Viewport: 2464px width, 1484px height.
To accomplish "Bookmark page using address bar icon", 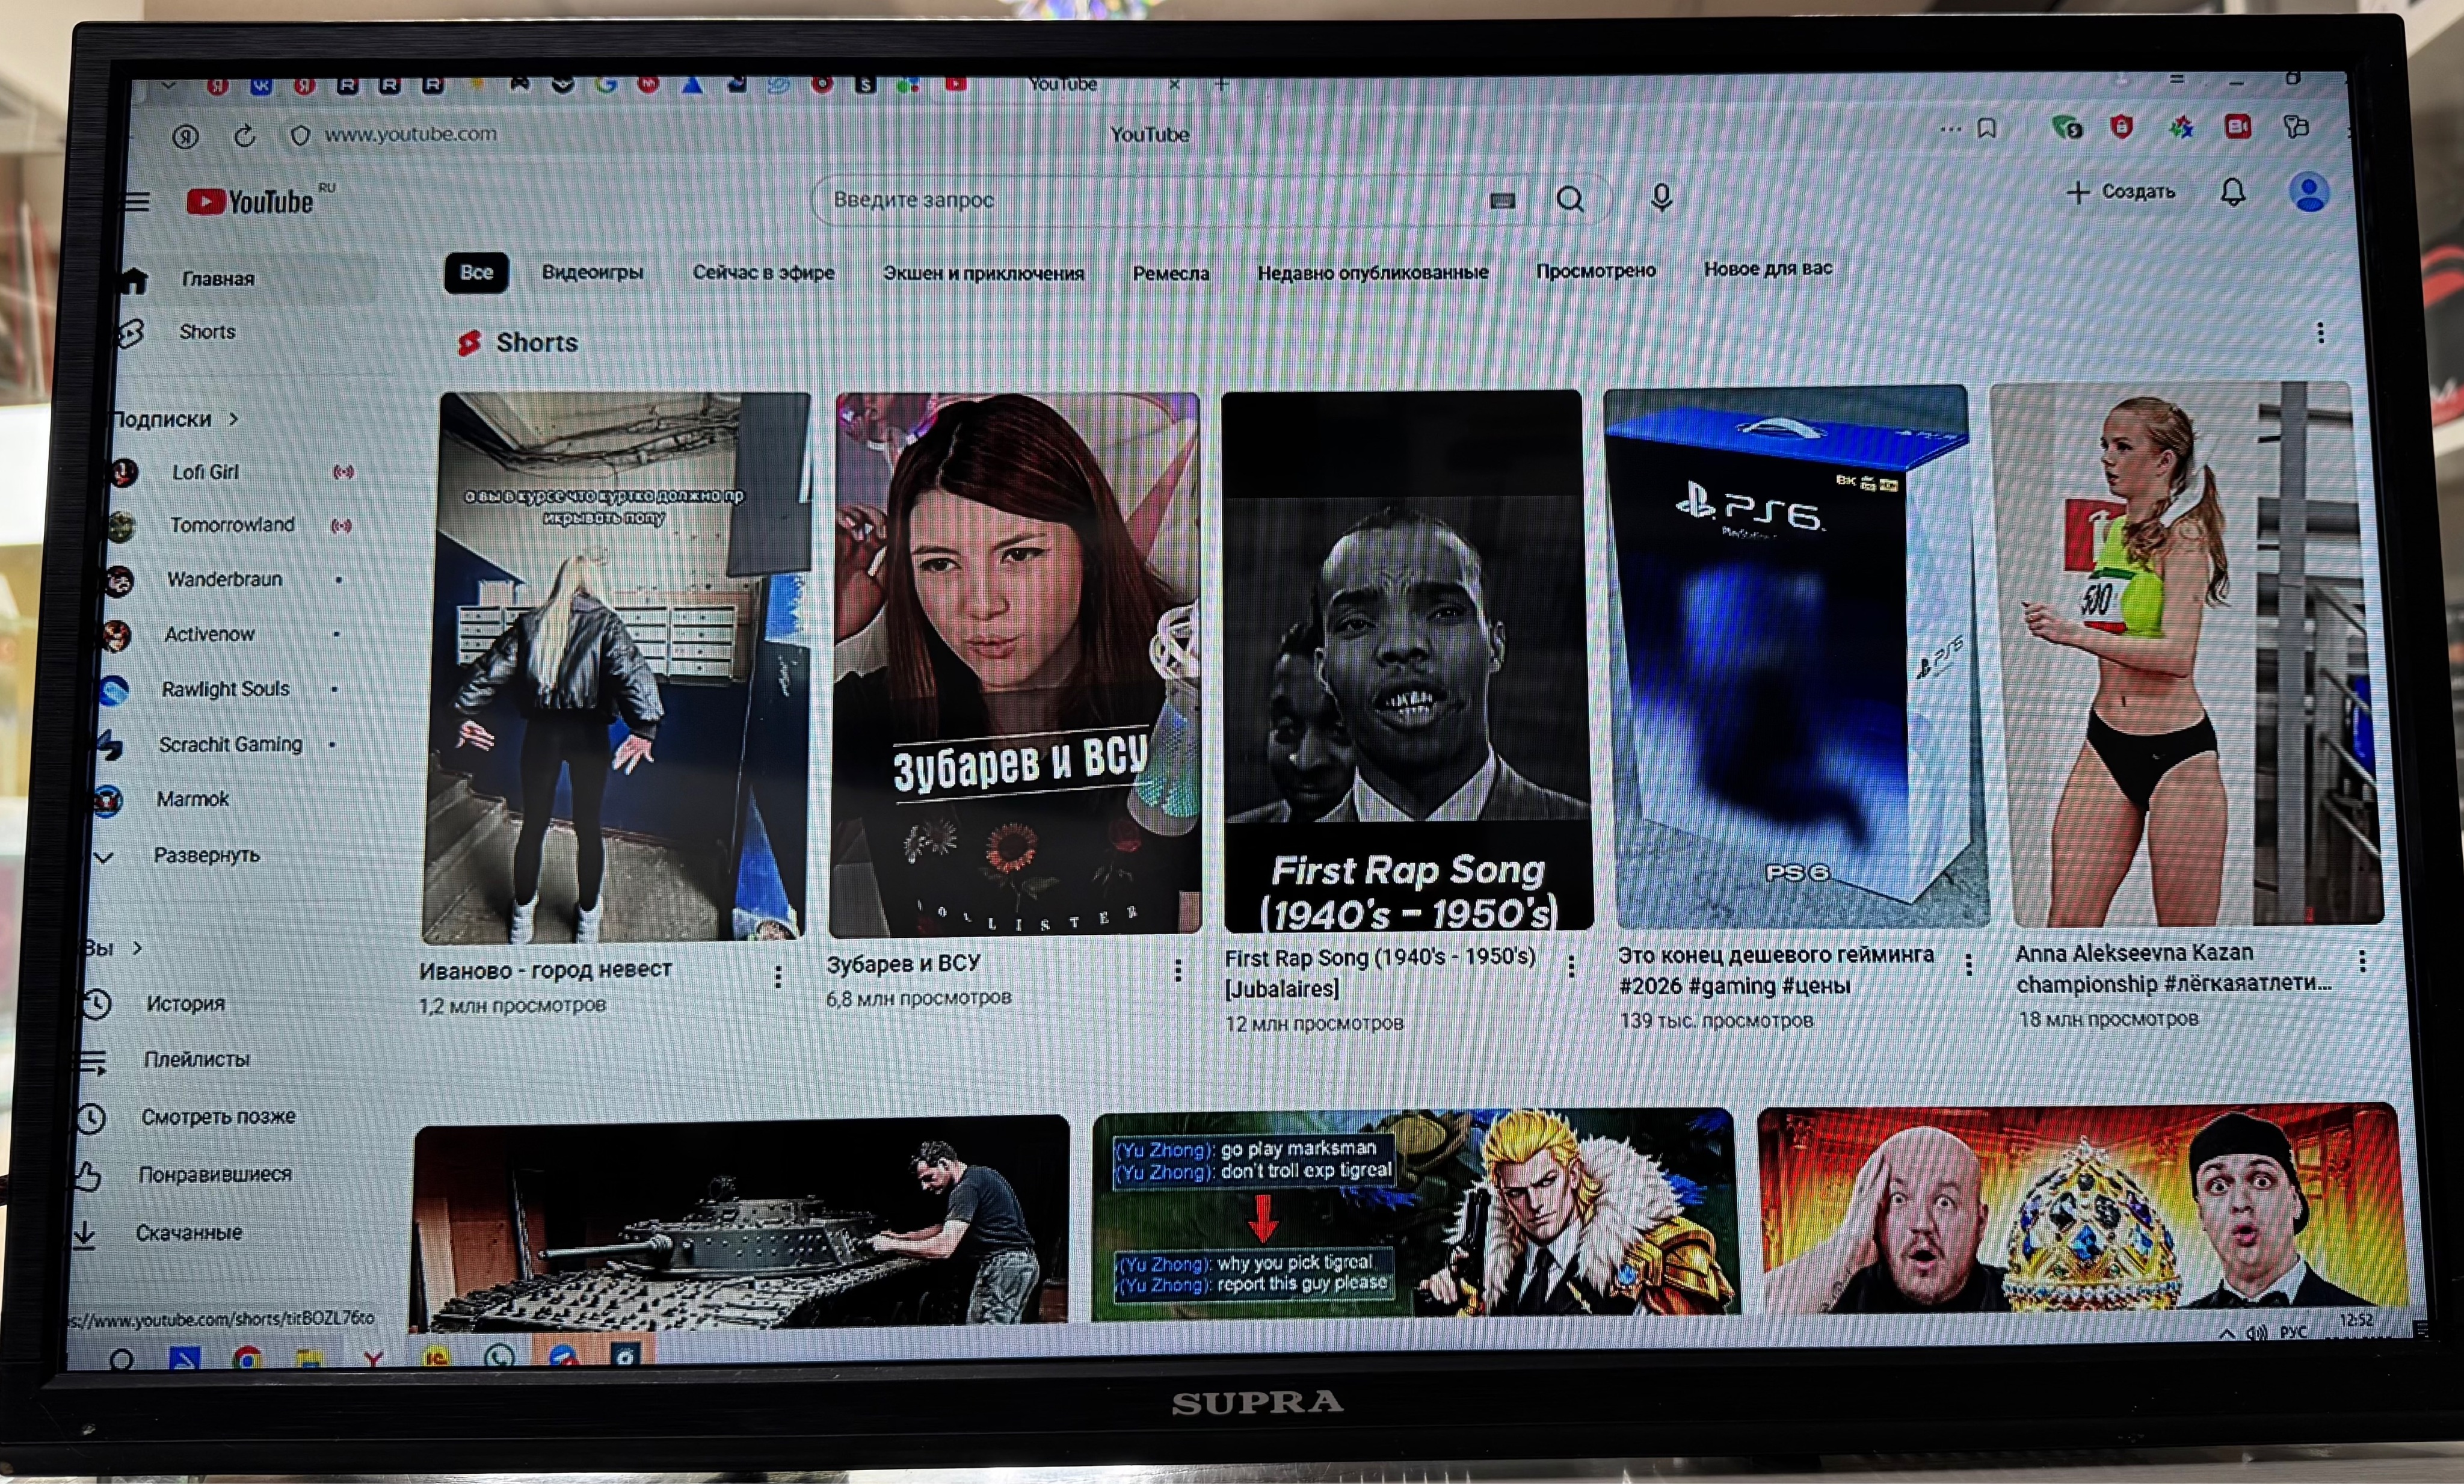I will click(1986, 129).
